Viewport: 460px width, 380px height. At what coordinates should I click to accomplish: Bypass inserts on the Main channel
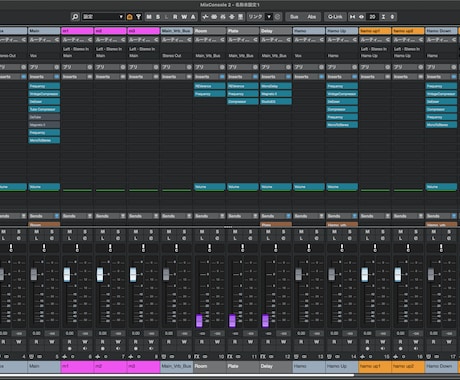(x=57, y=77)
